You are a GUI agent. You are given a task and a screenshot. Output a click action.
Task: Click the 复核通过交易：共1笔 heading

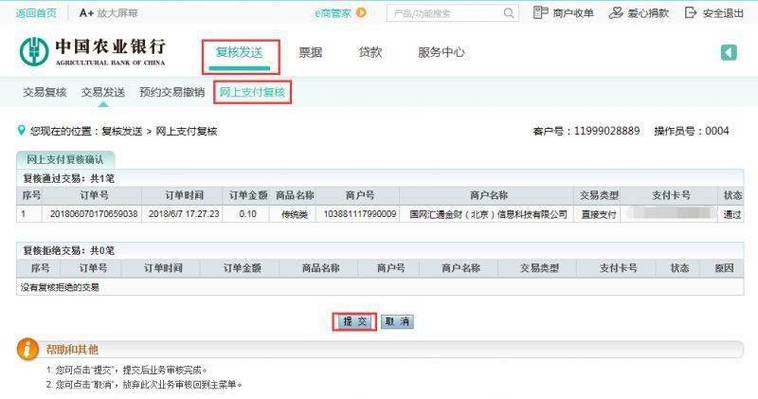click(69, 178)
